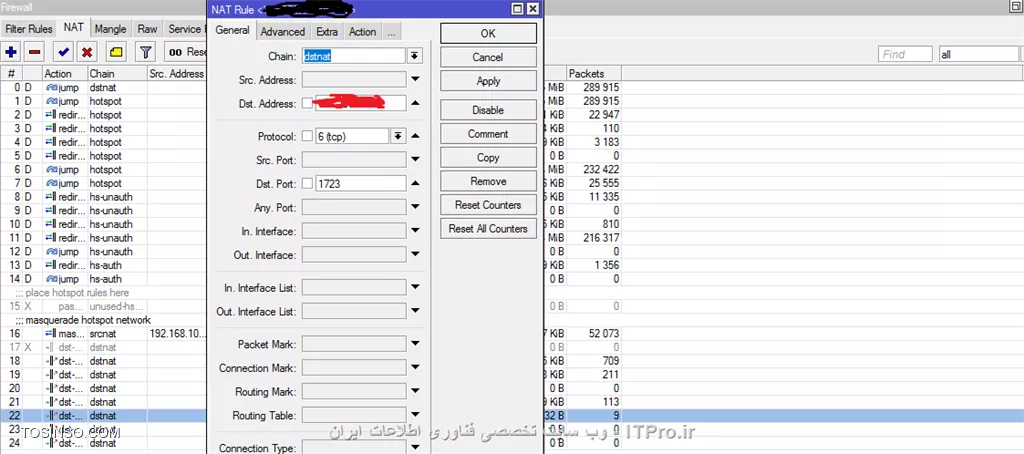Expand the In. Interface List field

(415, 287)
